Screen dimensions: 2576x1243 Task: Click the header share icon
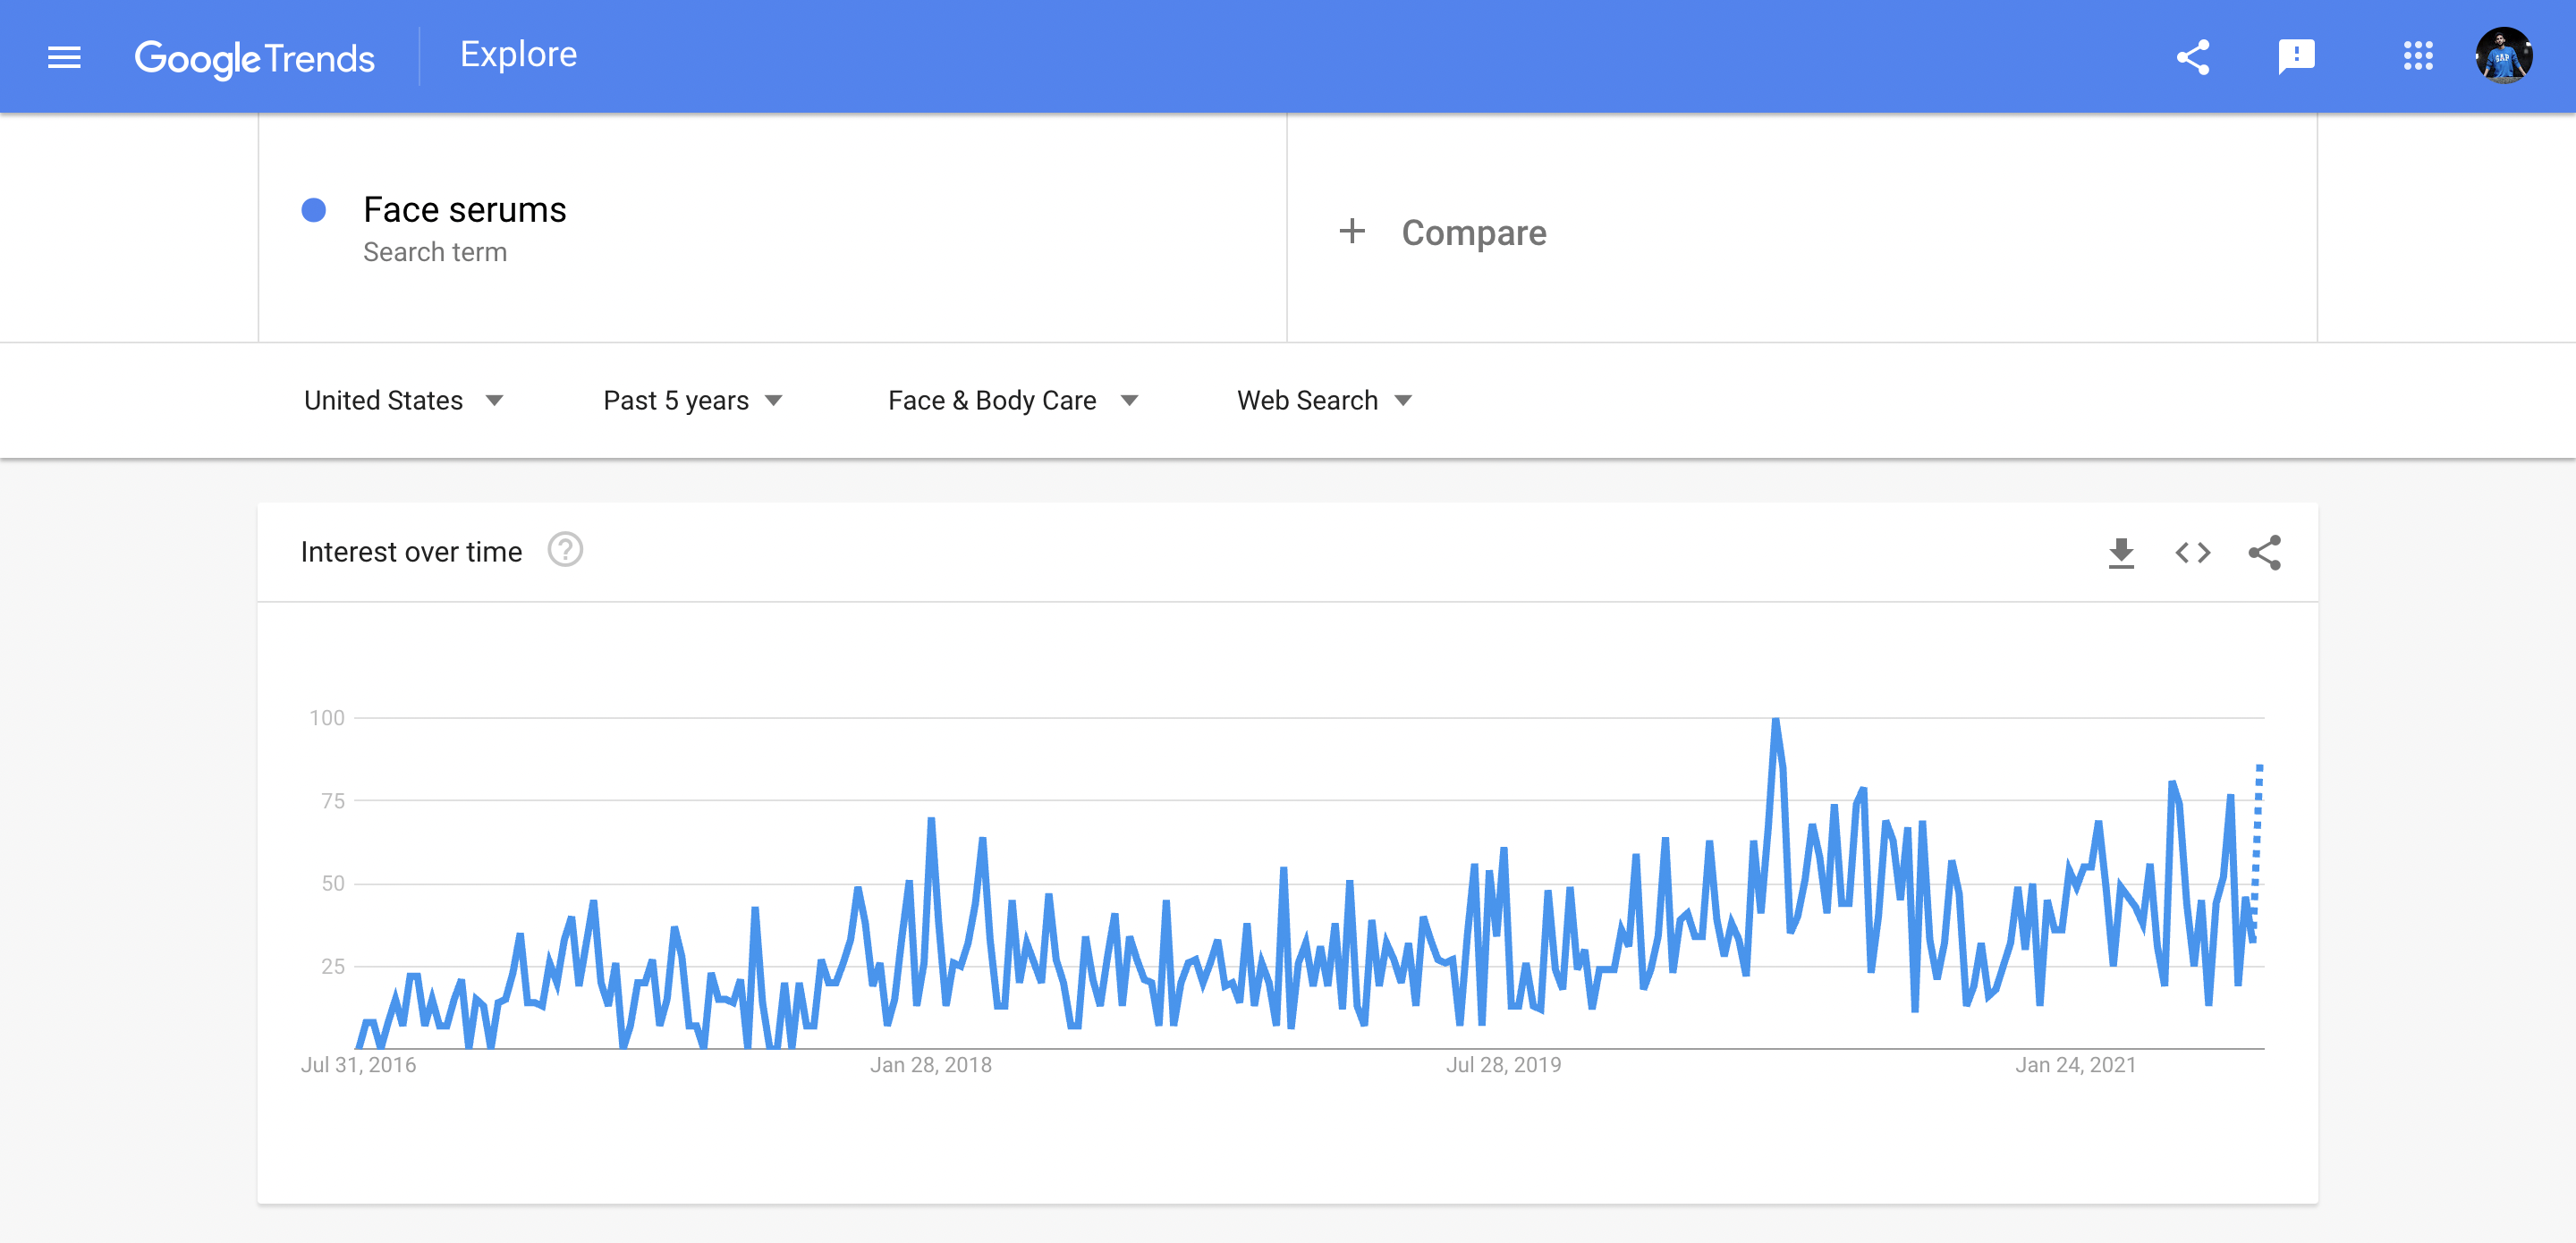coord(2192,57)
